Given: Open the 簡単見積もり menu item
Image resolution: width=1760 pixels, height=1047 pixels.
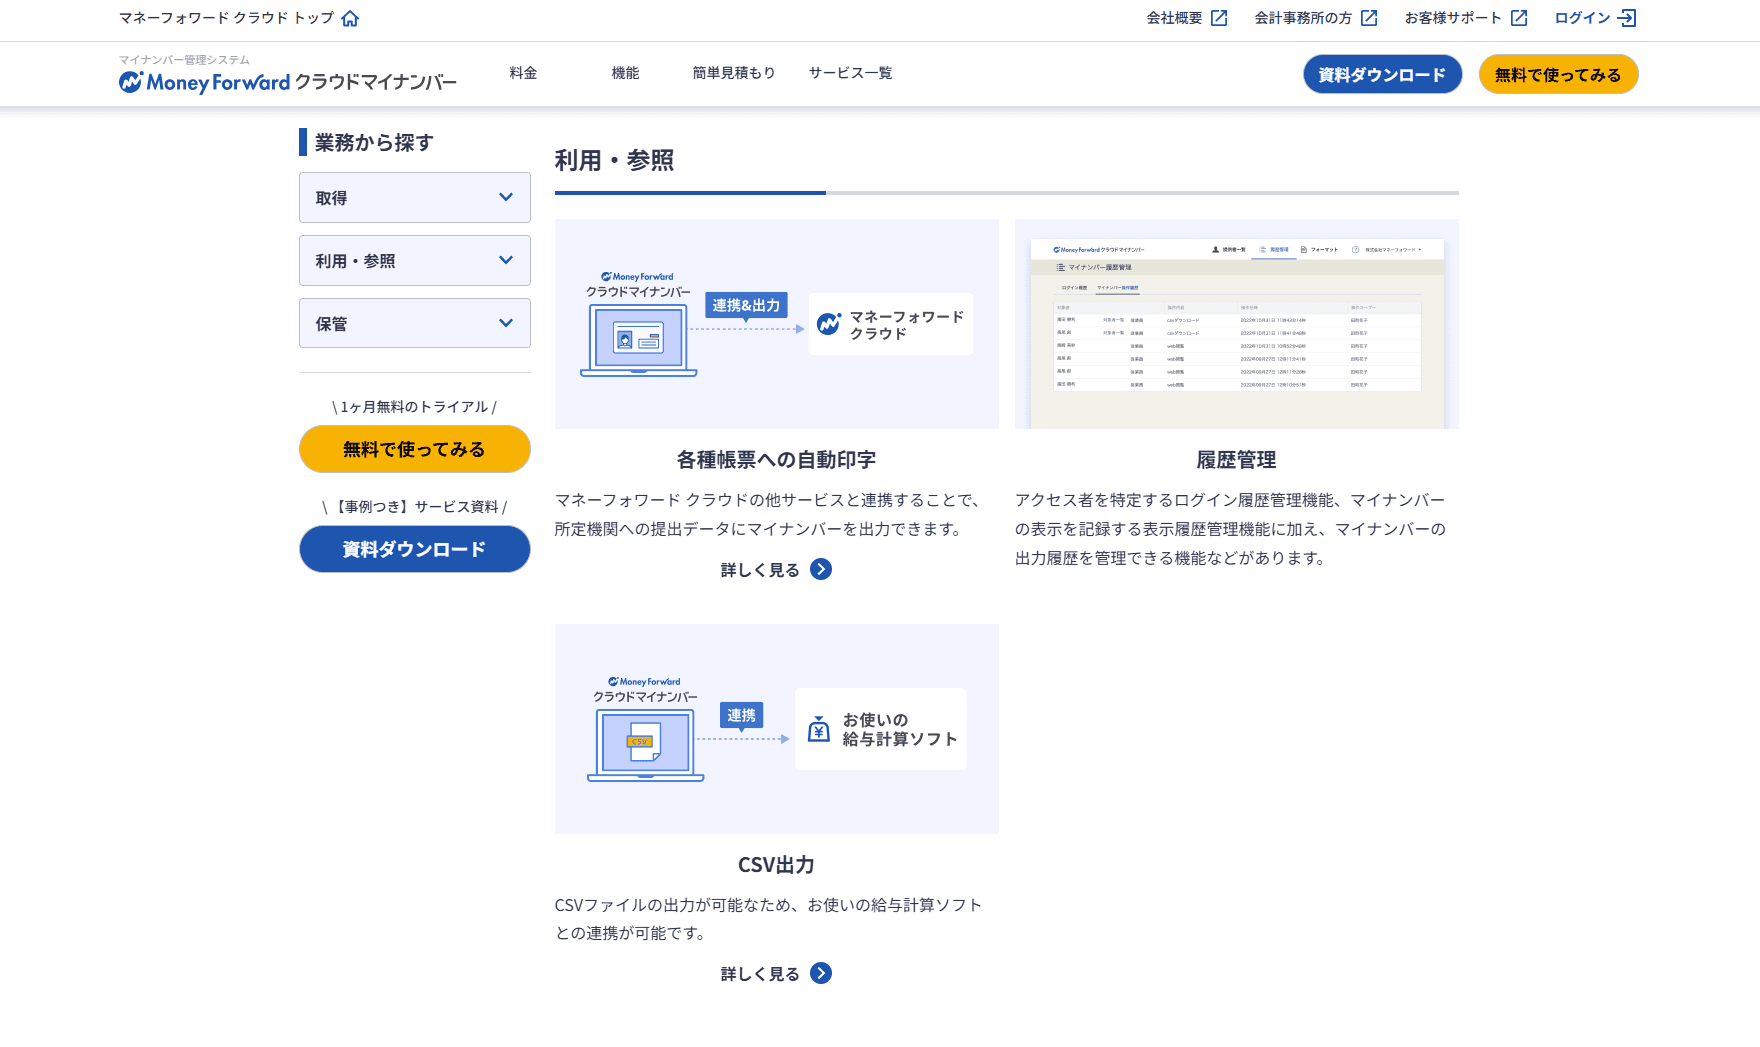Looking at the screenshot, I should tap(734, 73).
